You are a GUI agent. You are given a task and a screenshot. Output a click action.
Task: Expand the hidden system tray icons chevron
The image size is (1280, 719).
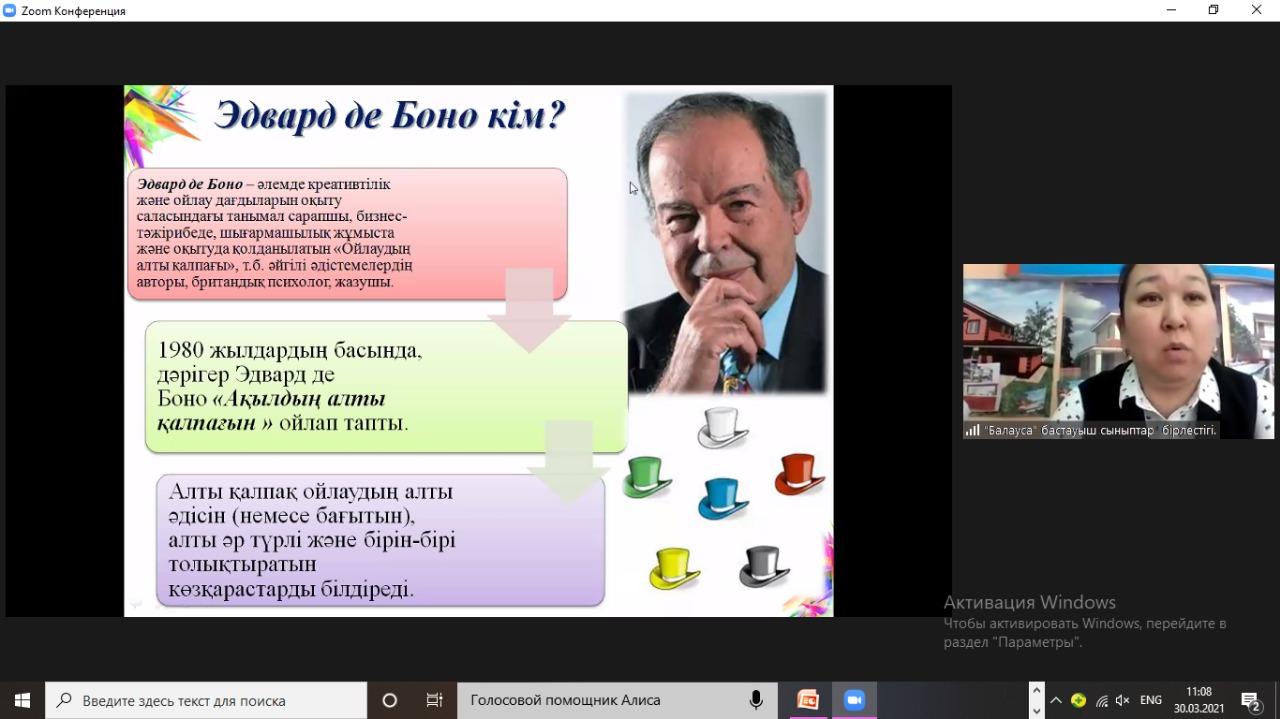[x=1055, y=700]
